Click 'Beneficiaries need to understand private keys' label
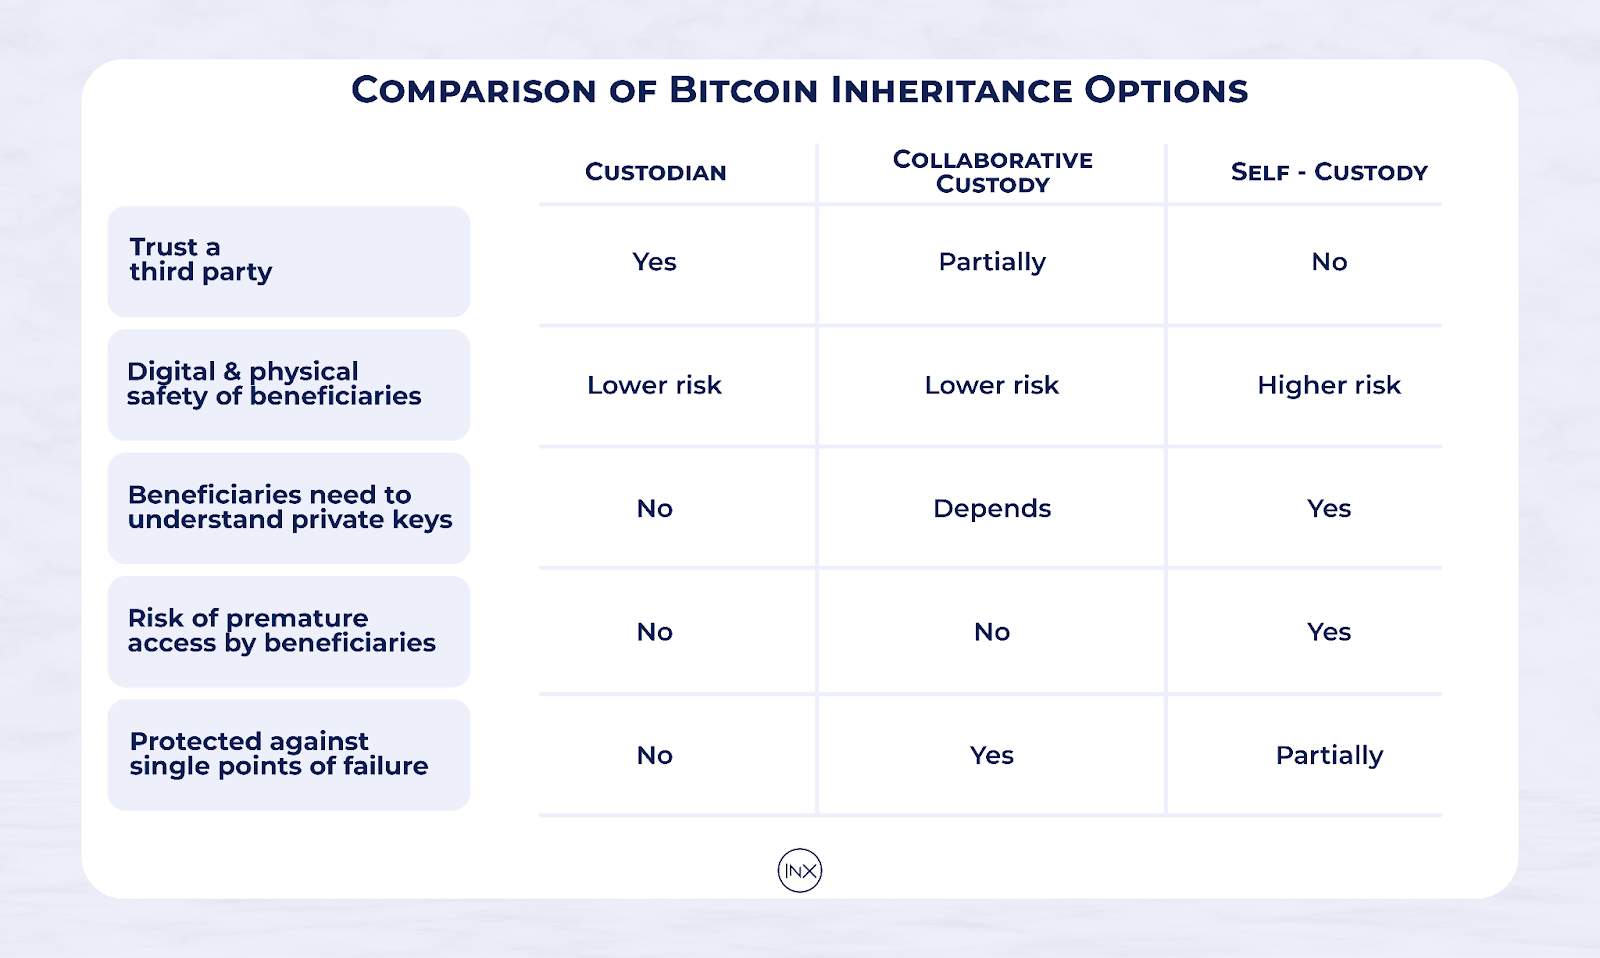This screenshot has width=1600, height=958. click(x=289, y=508)
